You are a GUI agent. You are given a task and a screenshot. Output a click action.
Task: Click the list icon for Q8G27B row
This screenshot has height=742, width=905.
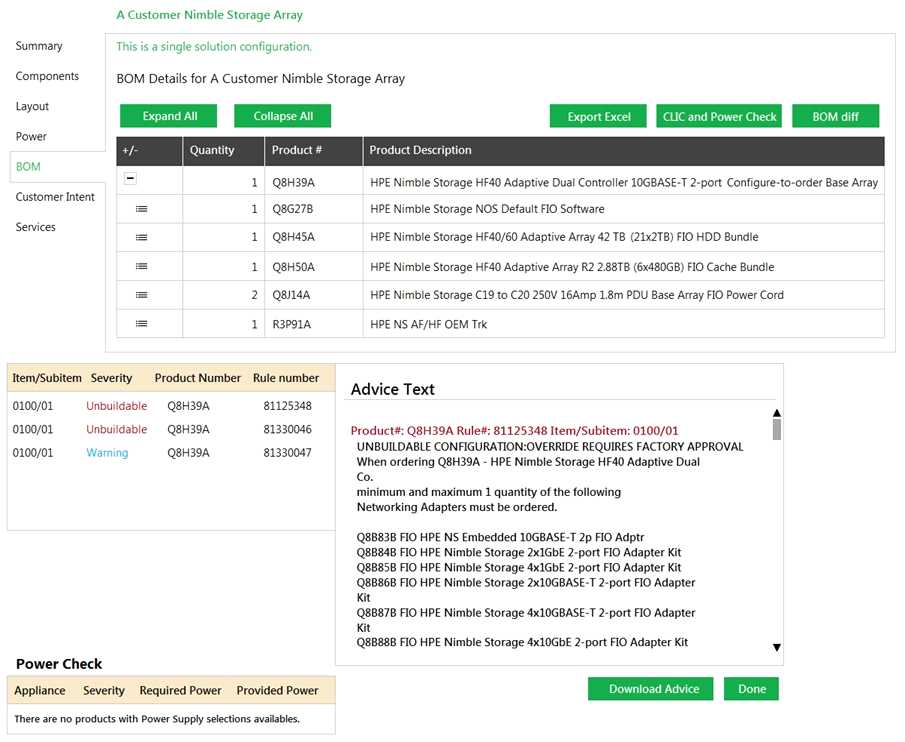tap(141, 209)
